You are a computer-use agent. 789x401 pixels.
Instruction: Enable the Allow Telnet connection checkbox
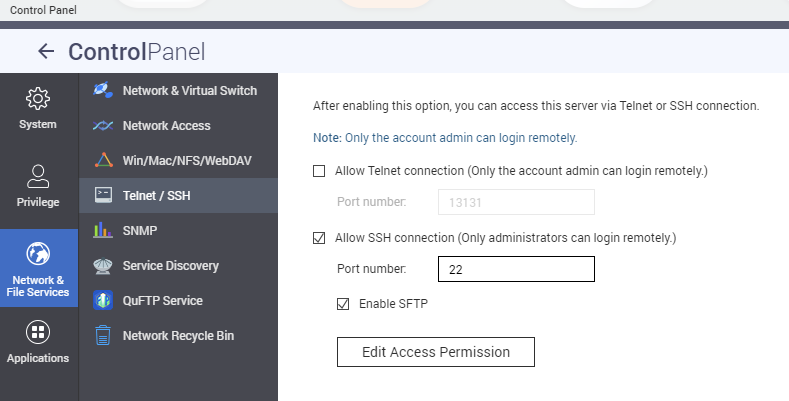tap(319, 171)
